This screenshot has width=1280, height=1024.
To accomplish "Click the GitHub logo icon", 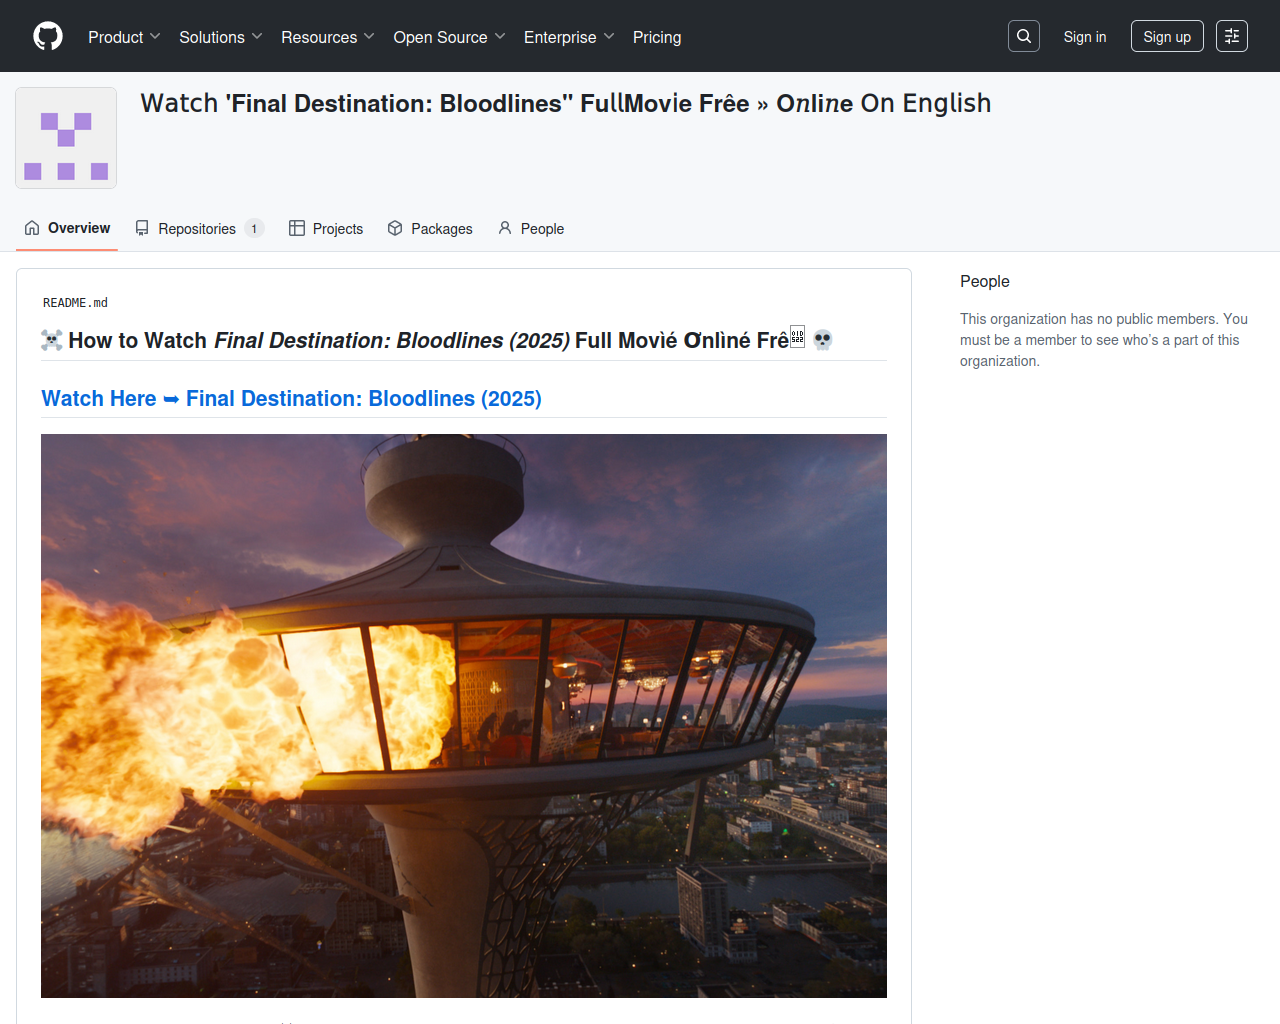I will point(48,36).
